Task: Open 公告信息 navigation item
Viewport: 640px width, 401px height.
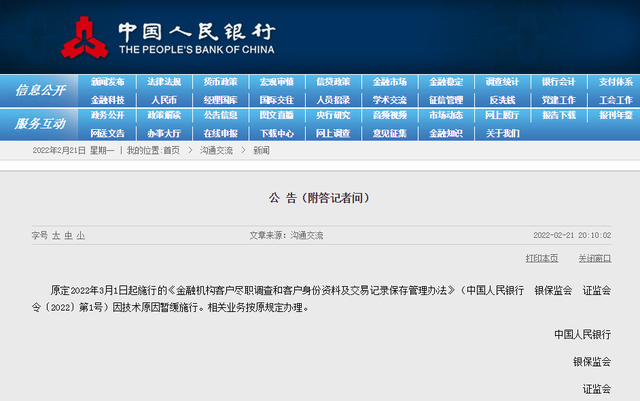Action: (x=220, y=116)
